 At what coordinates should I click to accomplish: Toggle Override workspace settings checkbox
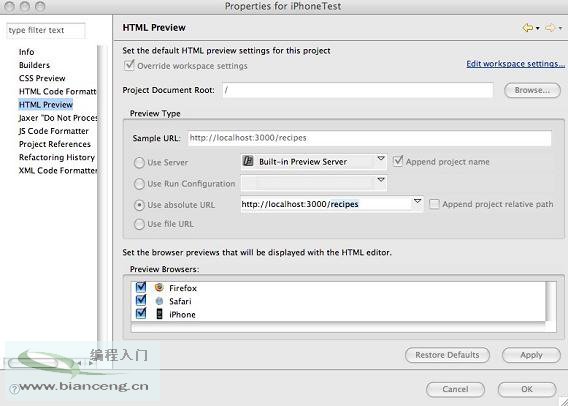tap(129, 65)
